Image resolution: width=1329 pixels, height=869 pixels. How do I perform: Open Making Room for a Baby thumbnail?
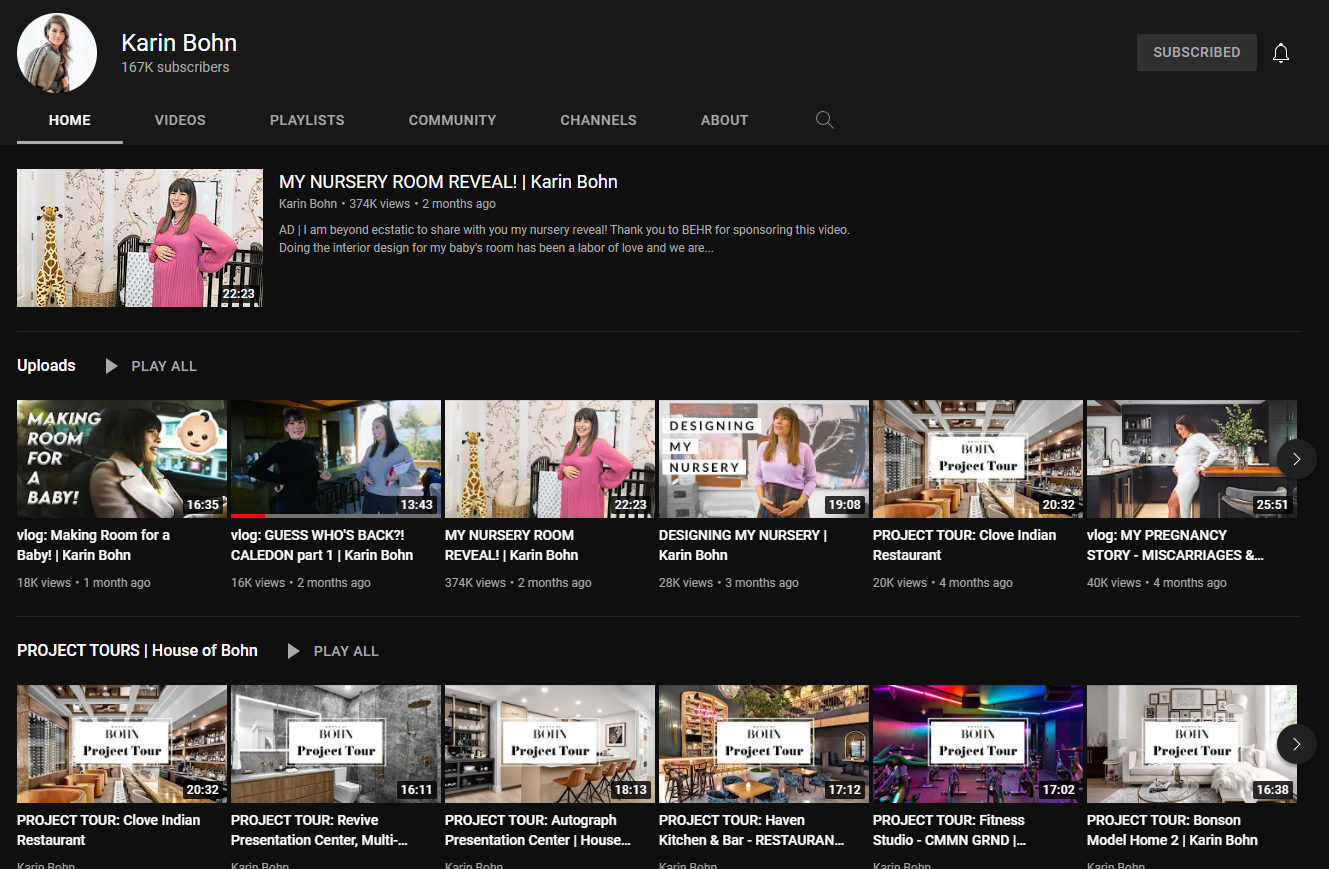(122, 459)
